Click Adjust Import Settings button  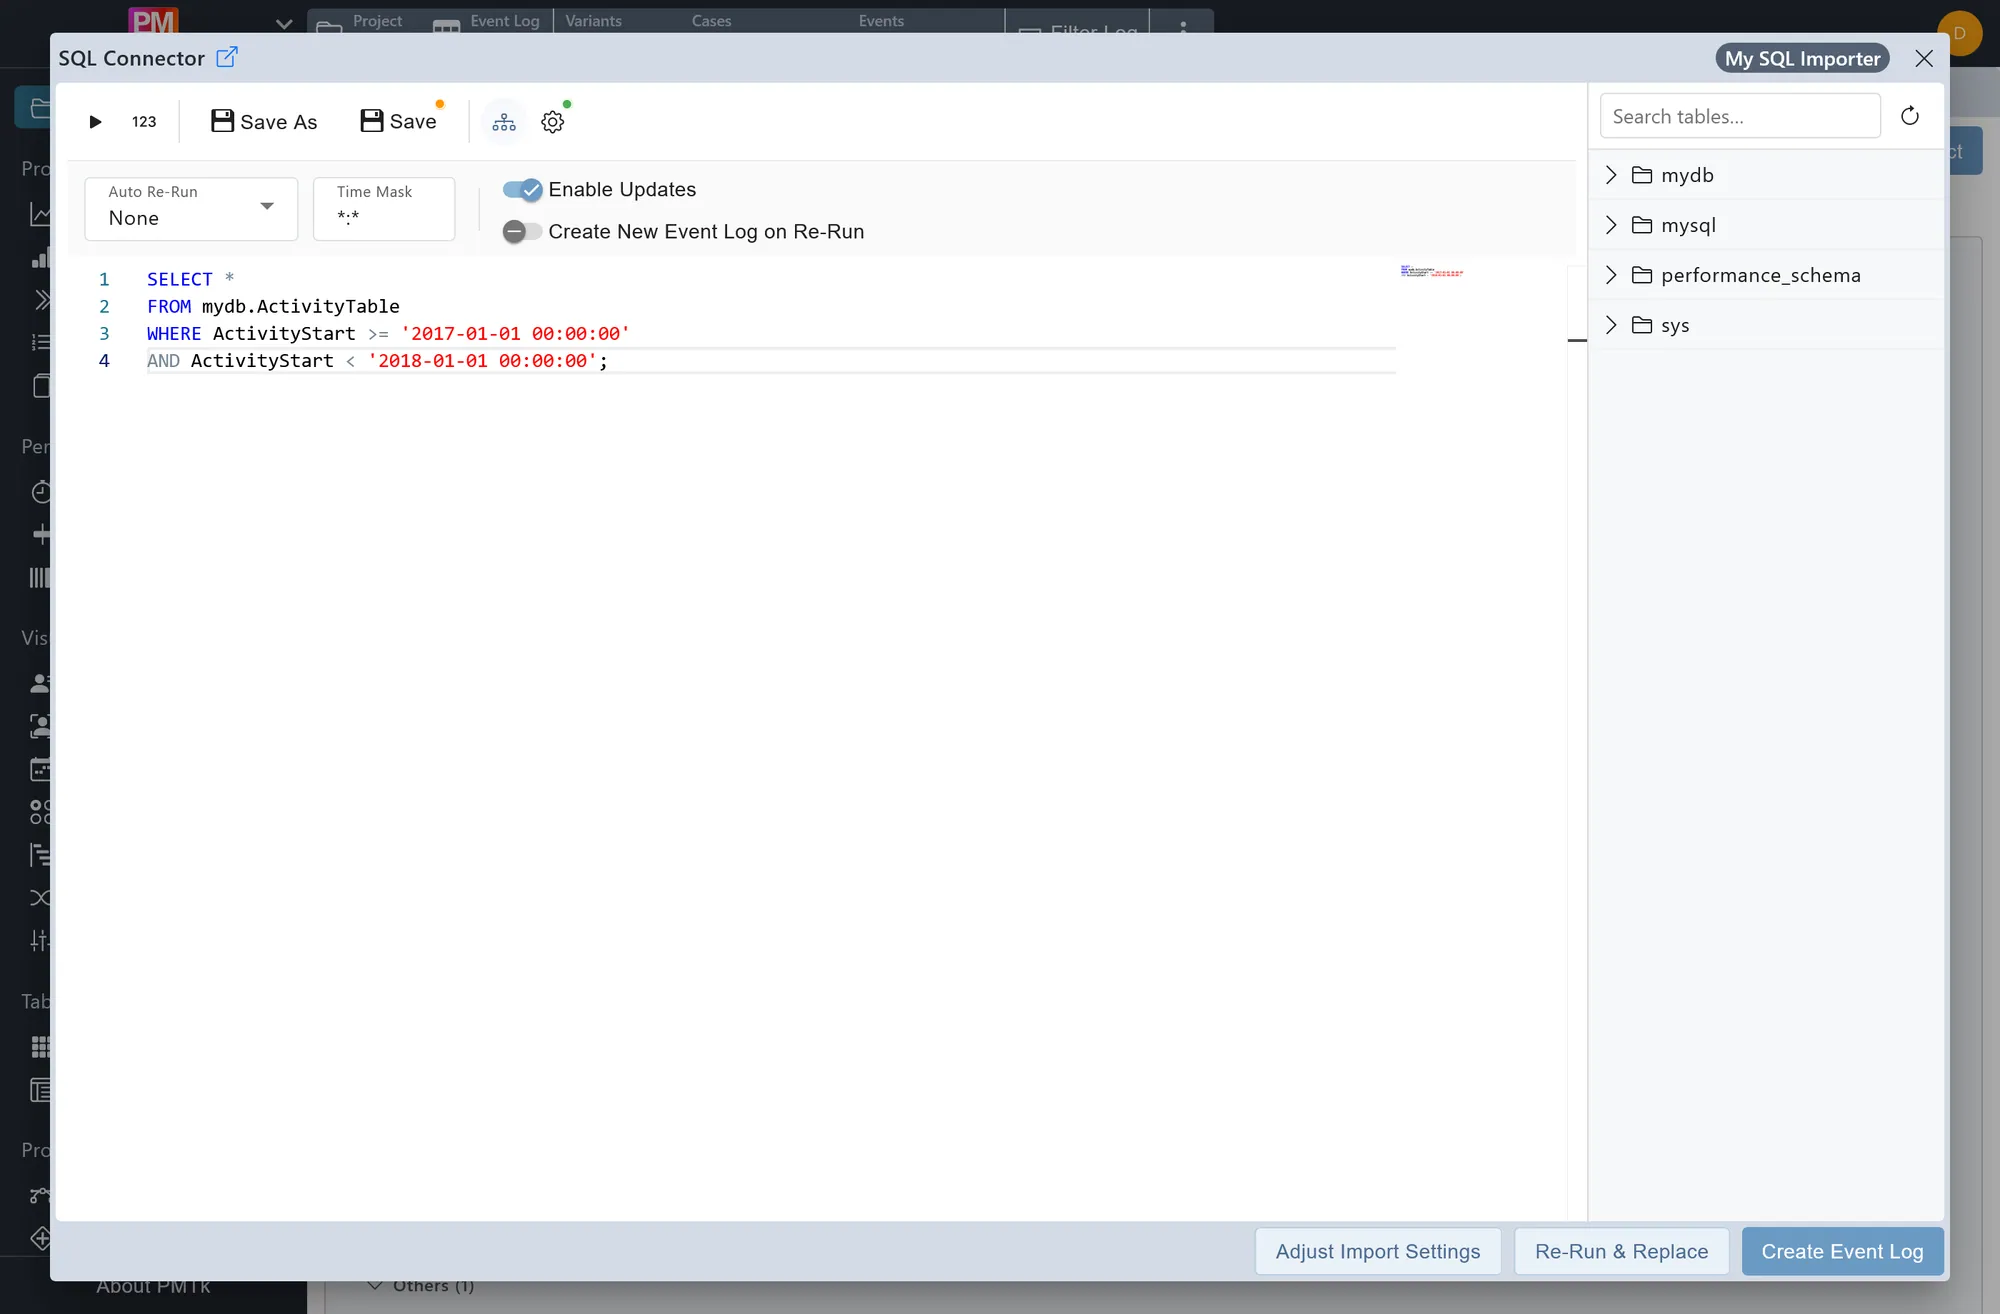[1378, 1251]
